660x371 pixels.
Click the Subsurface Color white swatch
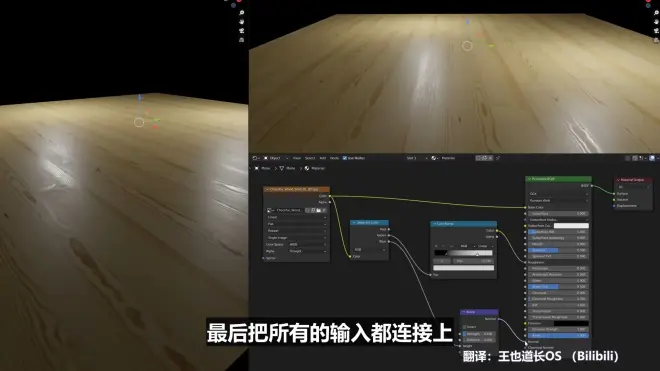571,226
